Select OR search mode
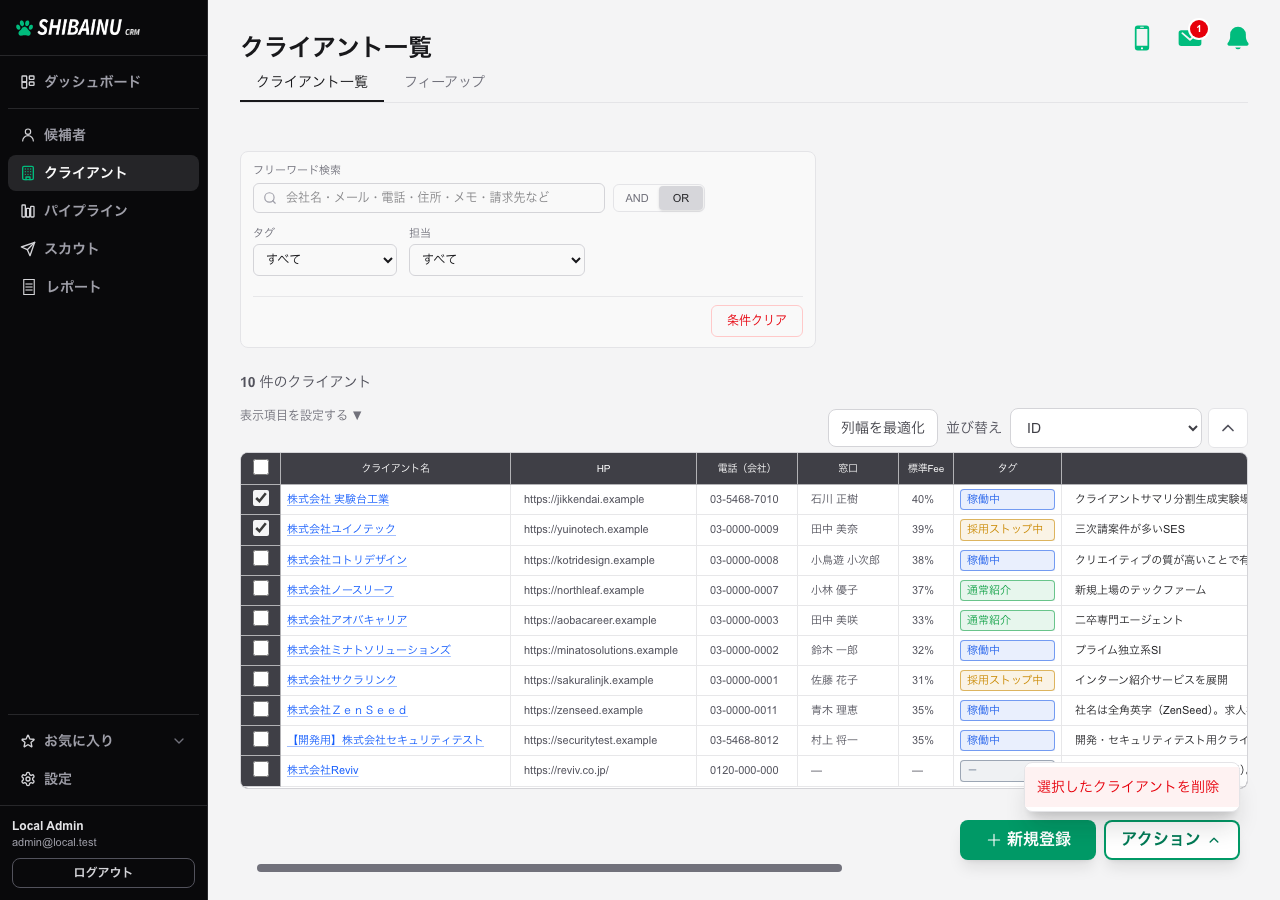1280x900 pixels. point(681,198)
